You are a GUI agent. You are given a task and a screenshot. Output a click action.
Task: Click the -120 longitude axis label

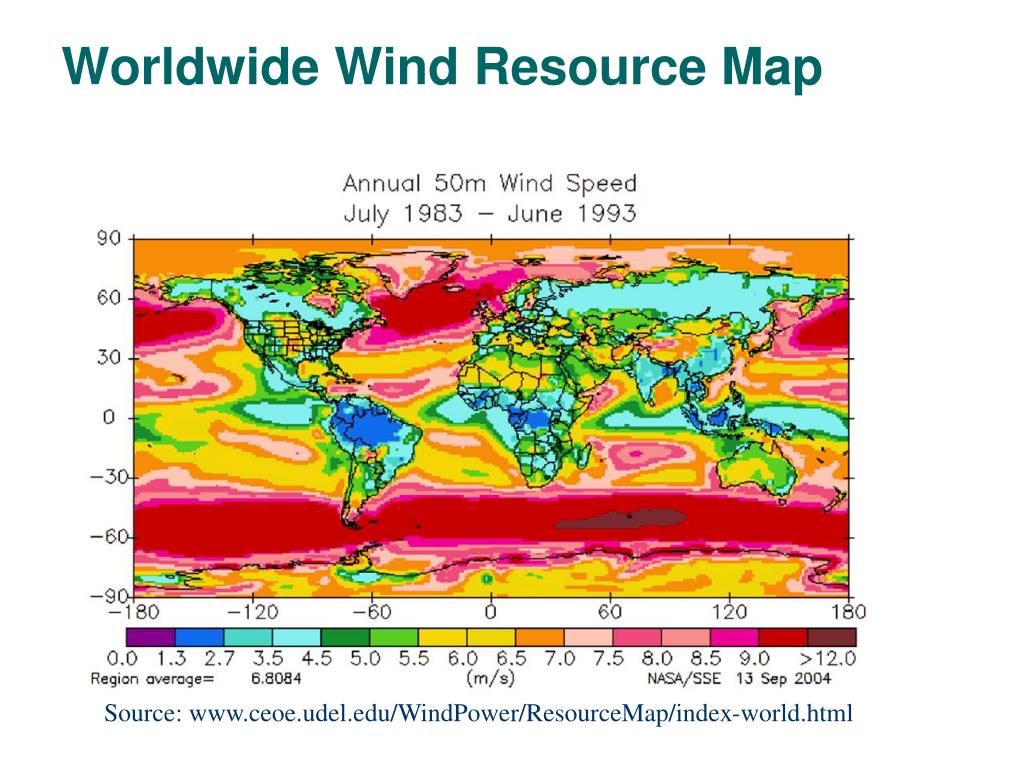tap(253, 612)
